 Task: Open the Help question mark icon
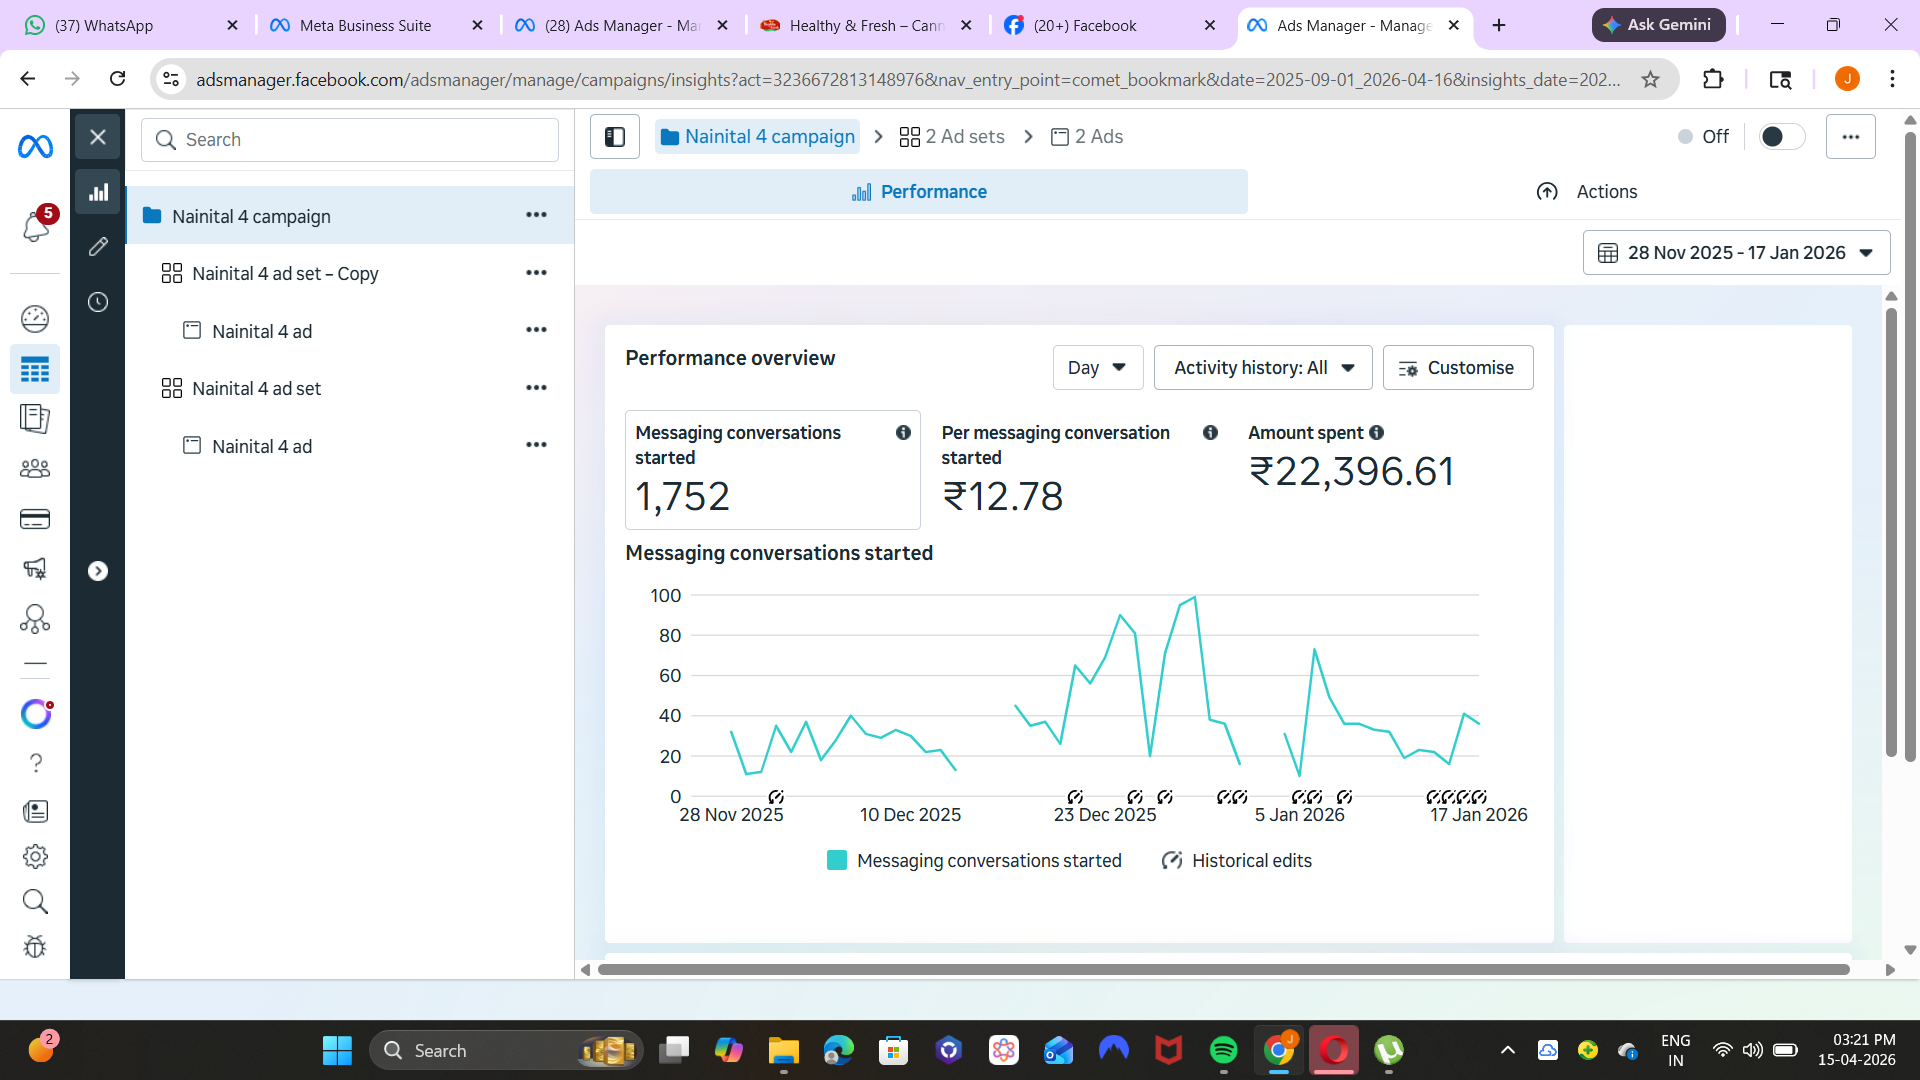click(x=35, y=763)
